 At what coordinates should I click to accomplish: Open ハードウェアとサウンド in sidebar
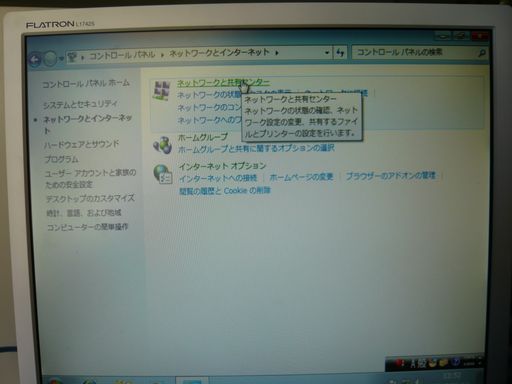81,144
